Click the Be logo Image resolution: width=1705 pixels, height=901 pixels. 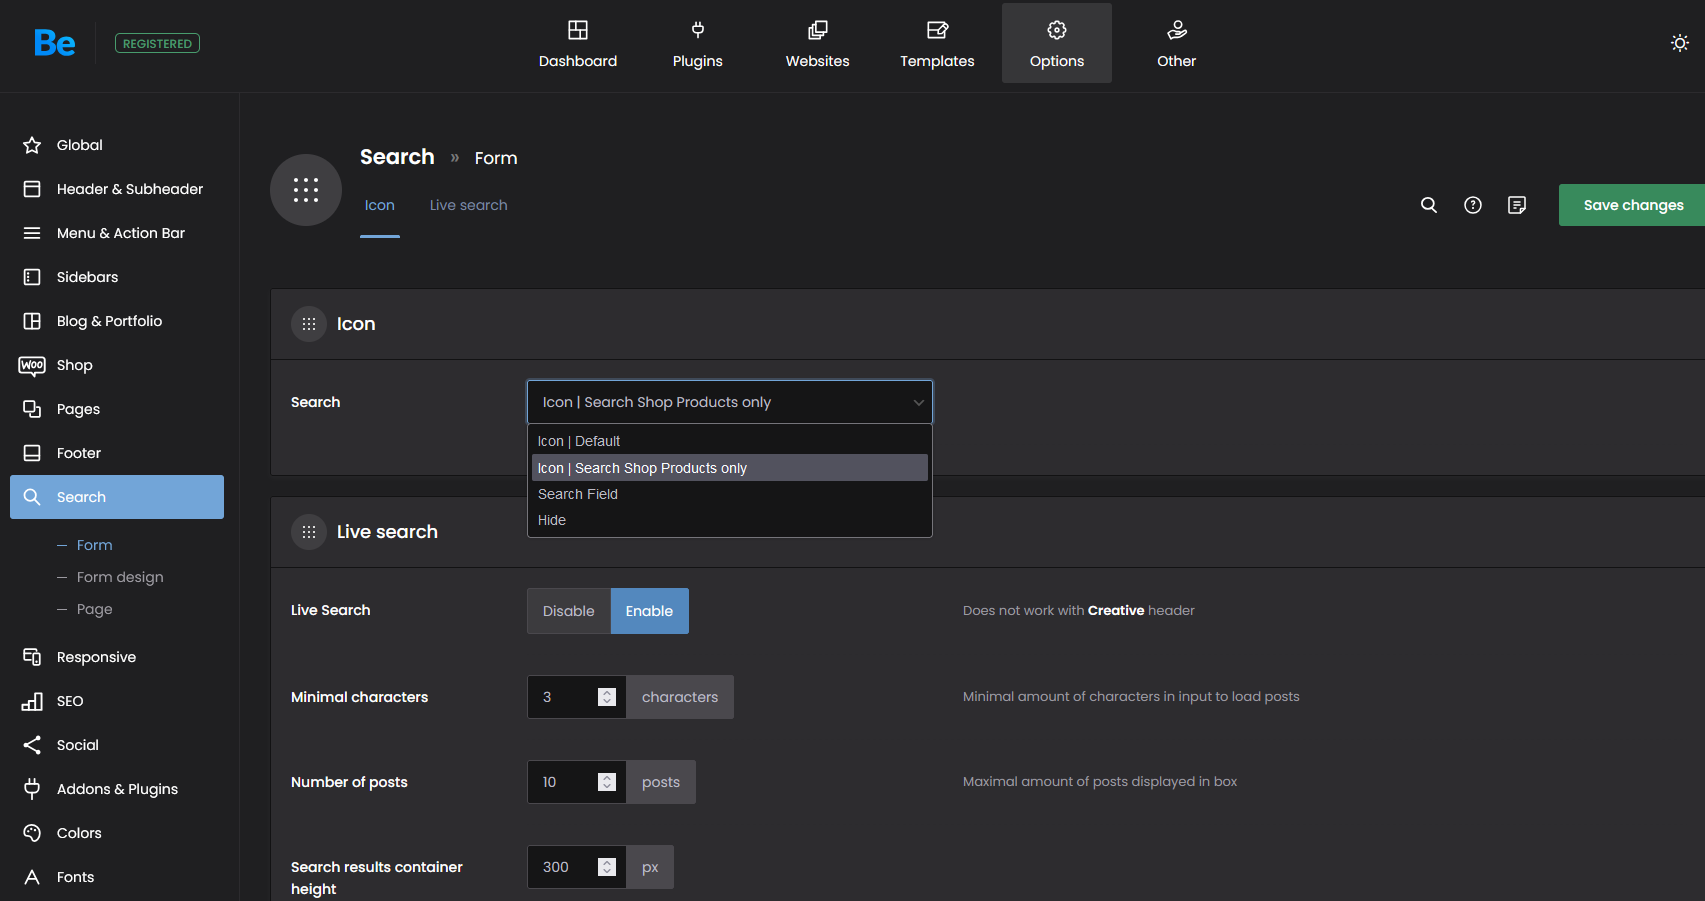point(54,43)
